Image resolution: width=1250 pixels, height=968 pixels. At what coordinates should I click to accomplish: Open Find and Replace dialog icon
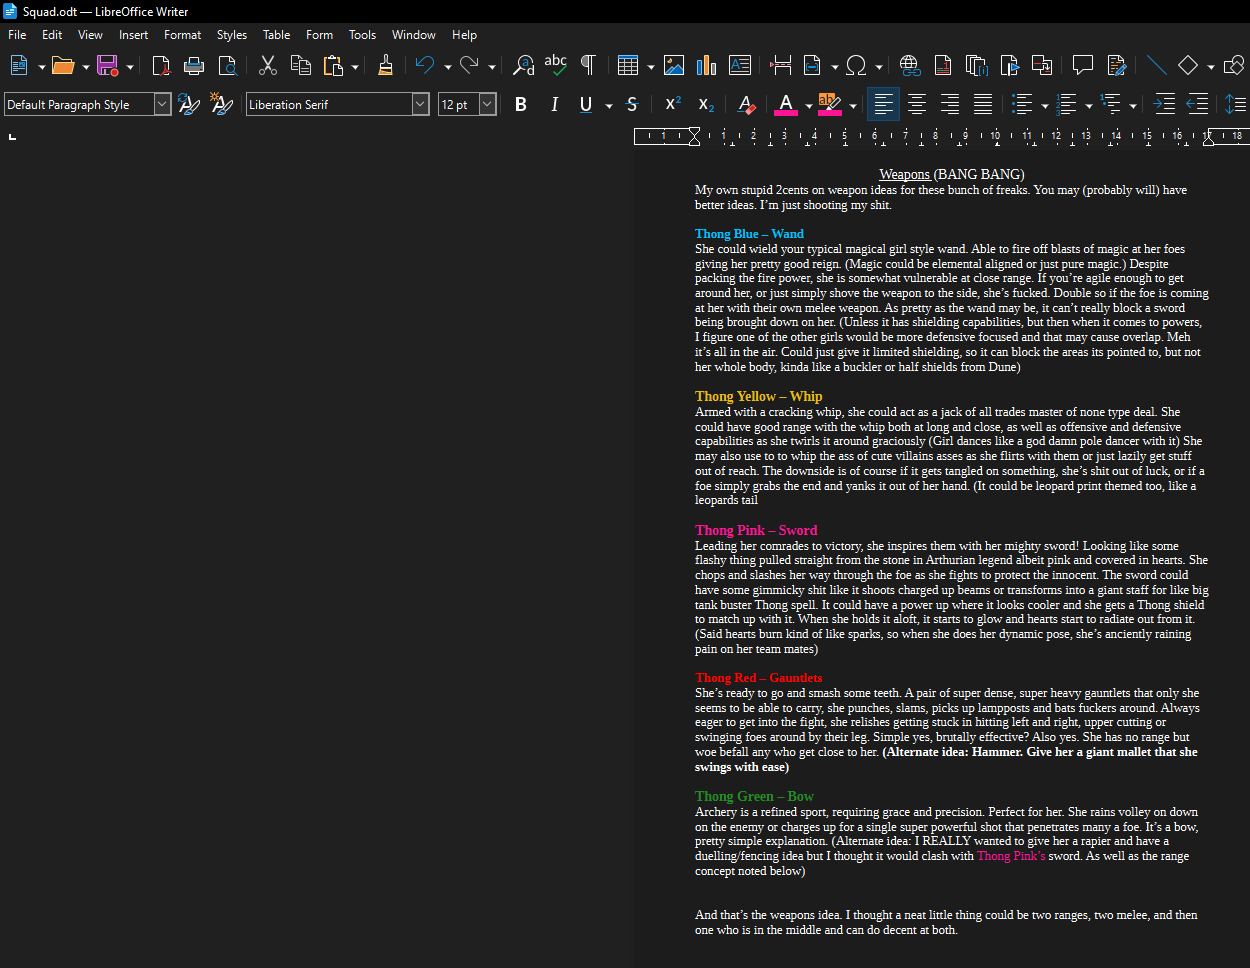click(523, 65)
